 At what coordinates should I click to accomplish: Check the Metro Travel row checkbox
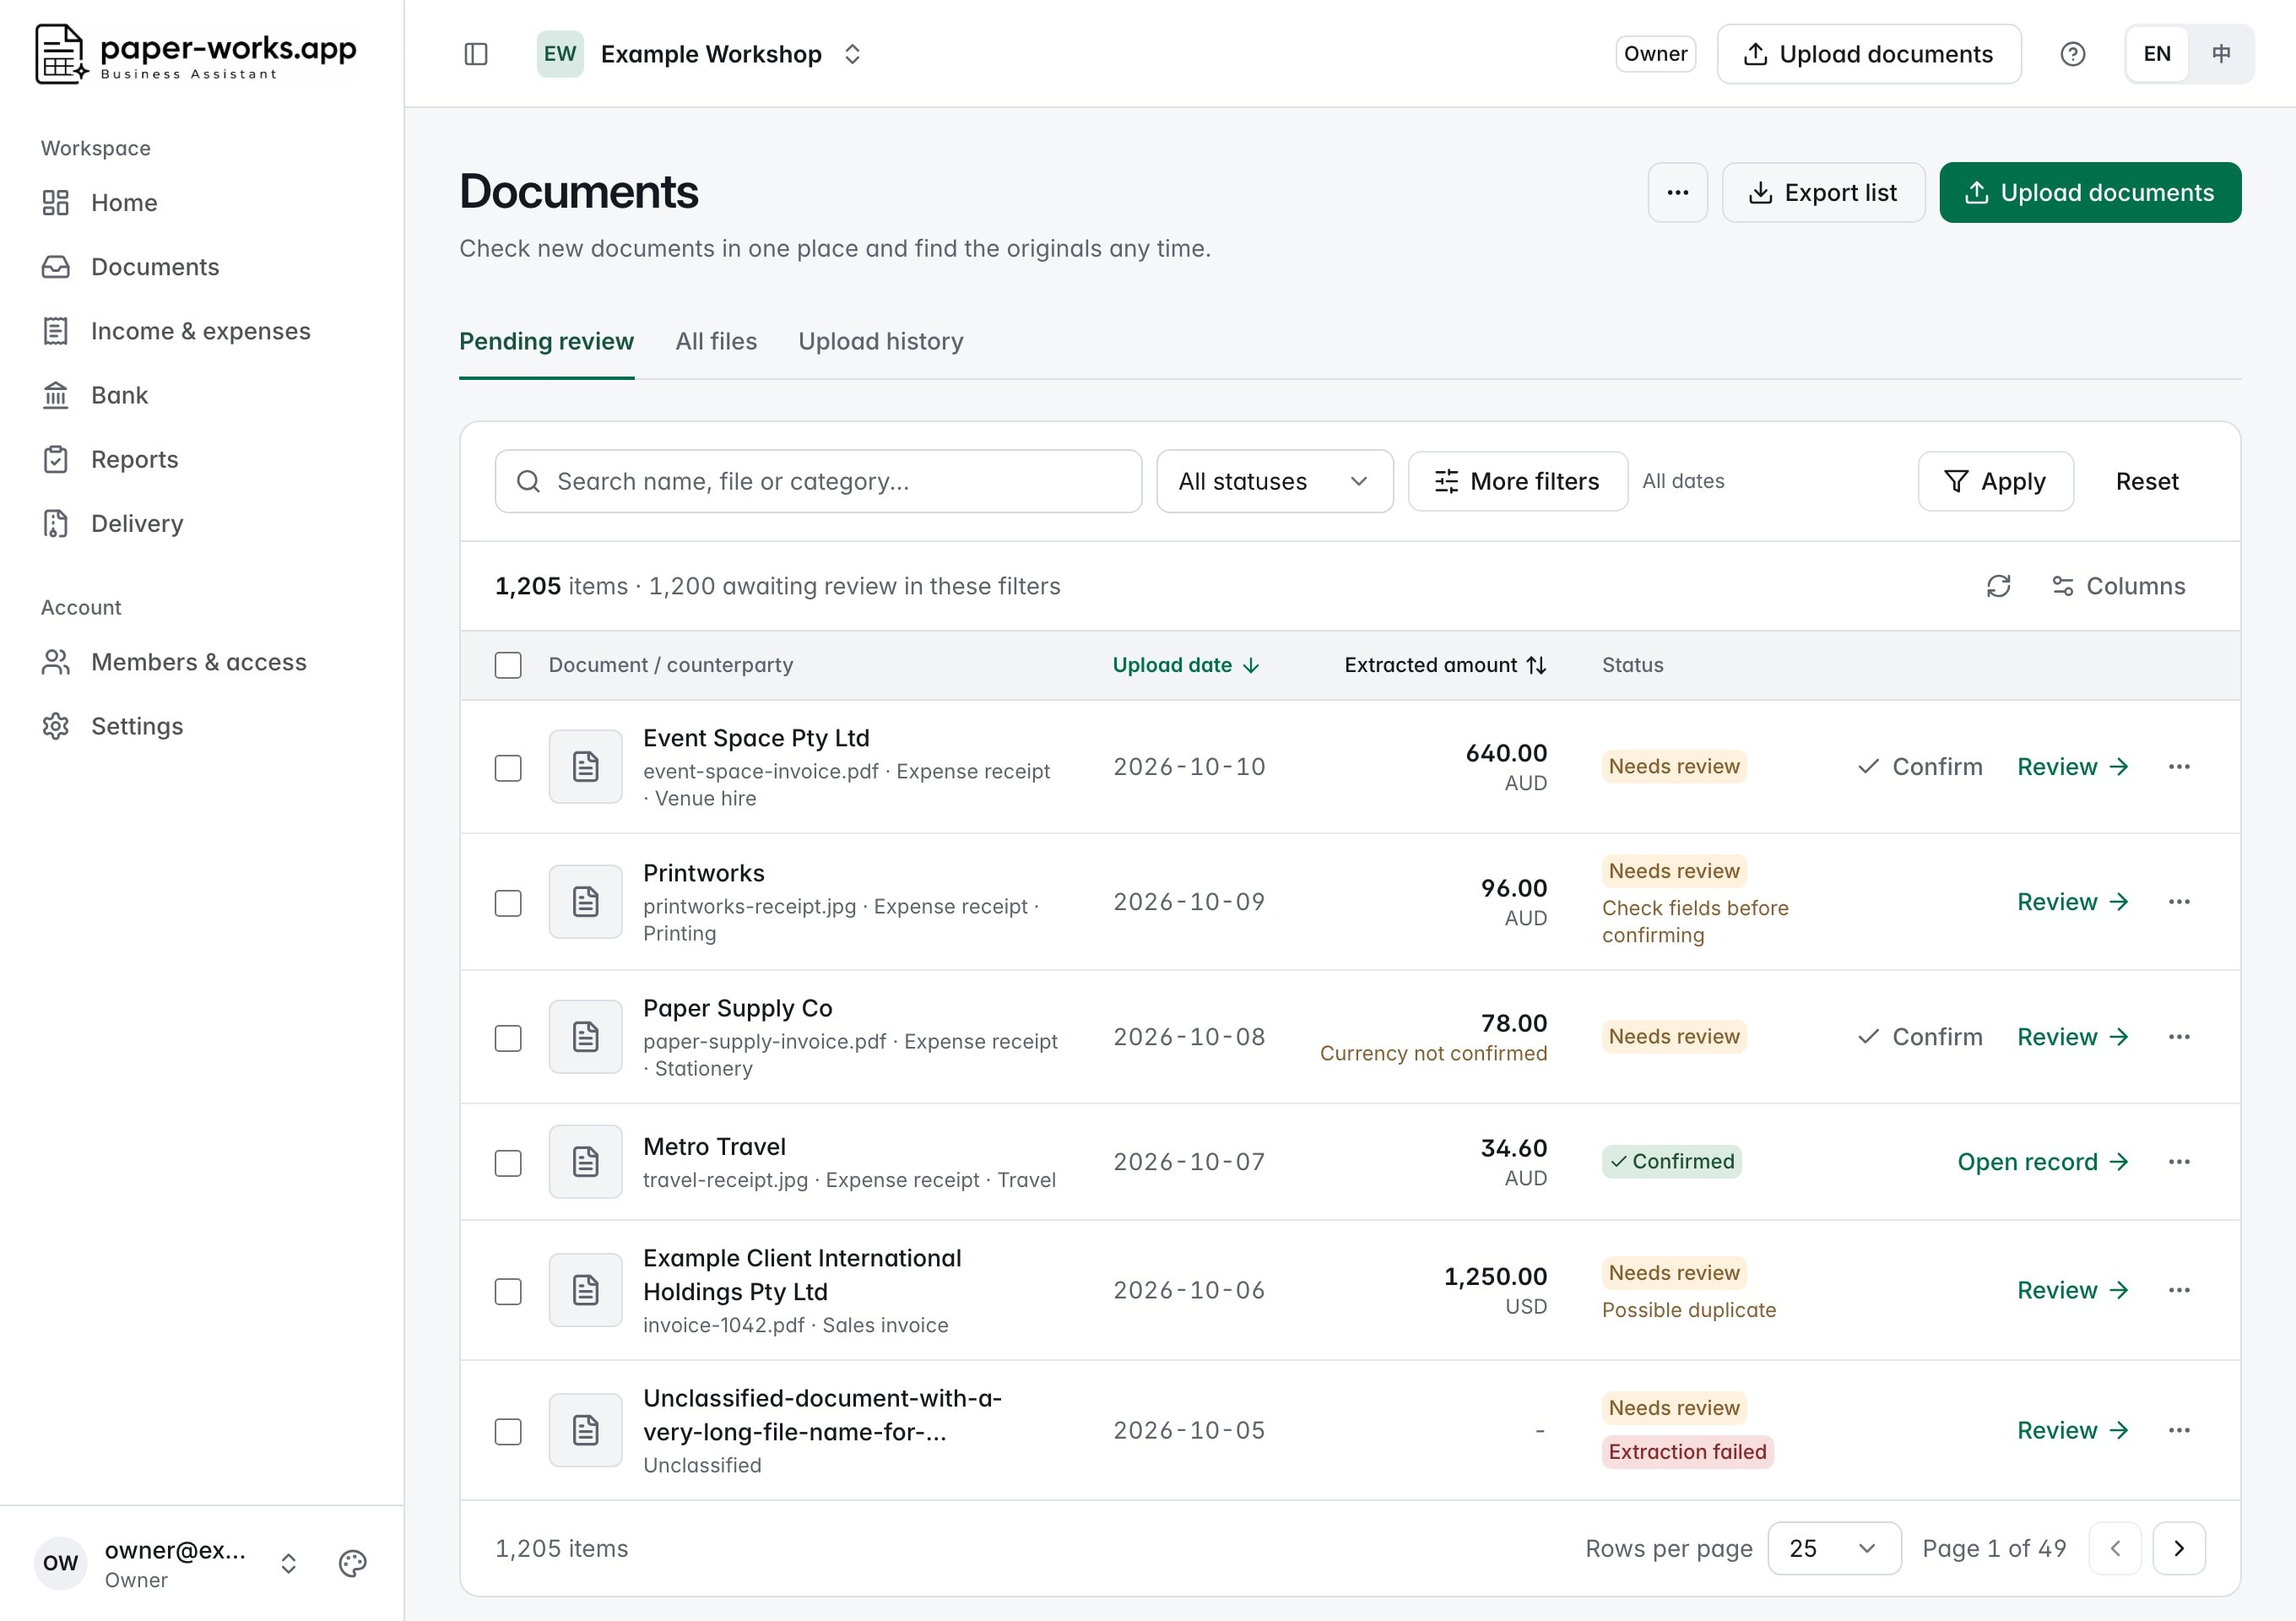(x=508, y=1163)
